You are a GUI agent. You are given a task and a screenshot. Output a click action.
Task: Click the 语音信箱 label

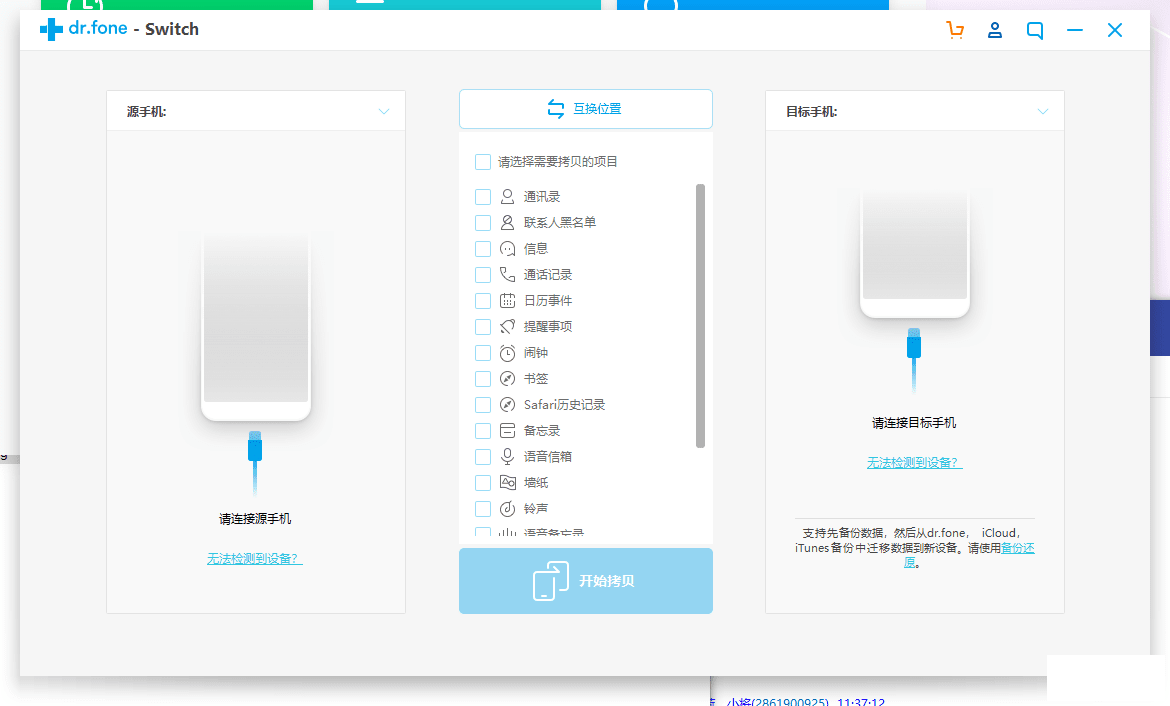[x=548, y=457]
